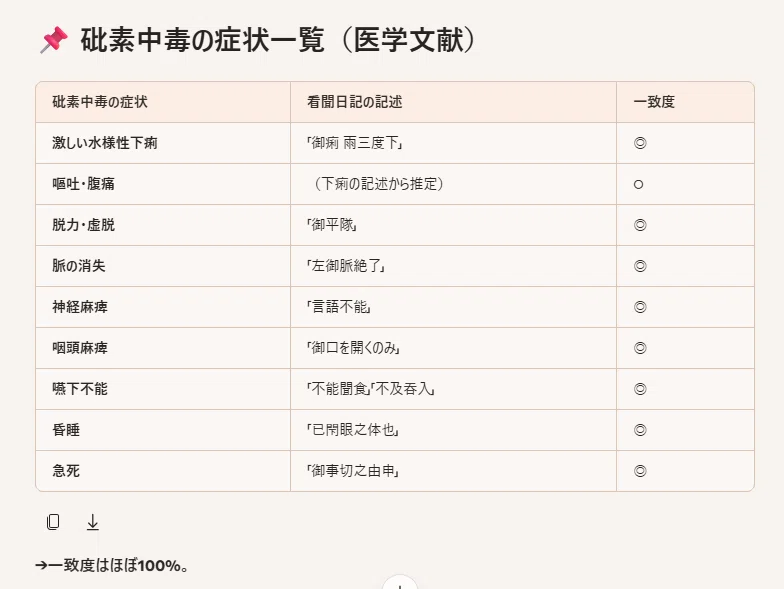The height and width of the screenshot is (589, 784).
Task: Click the partially visible round button at bottom
Action: coord(400,582)
